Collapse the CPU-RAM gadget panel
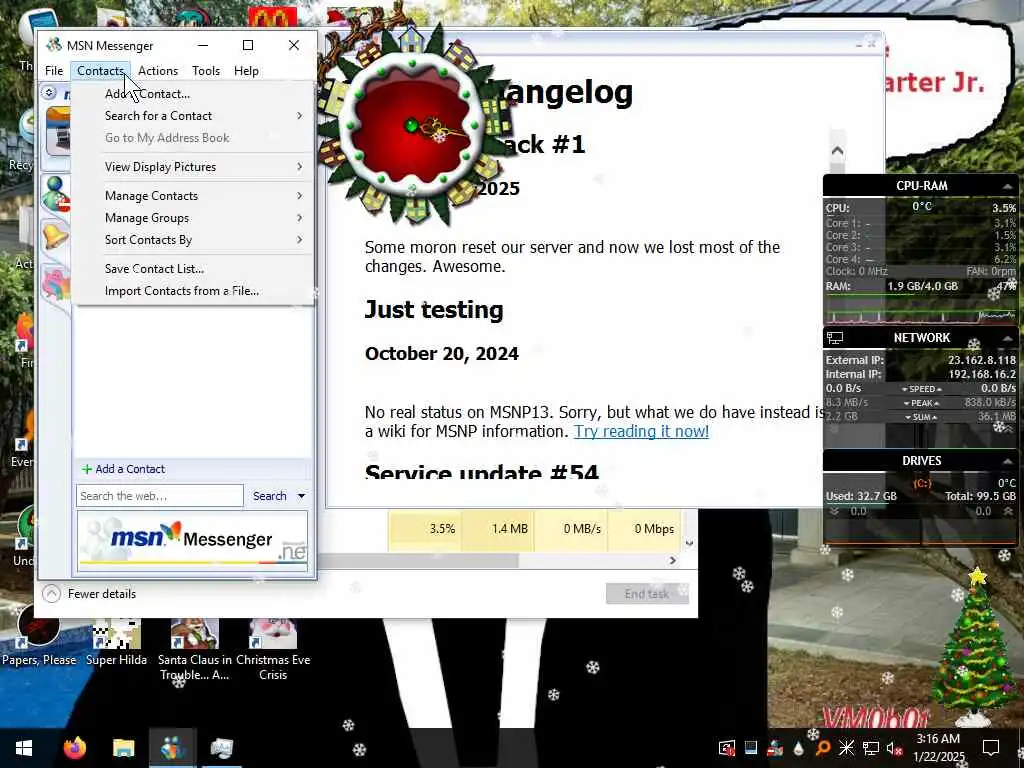Image resolution: width=1024 pixels, height=768 pixels. click(x=1007, y=187)
